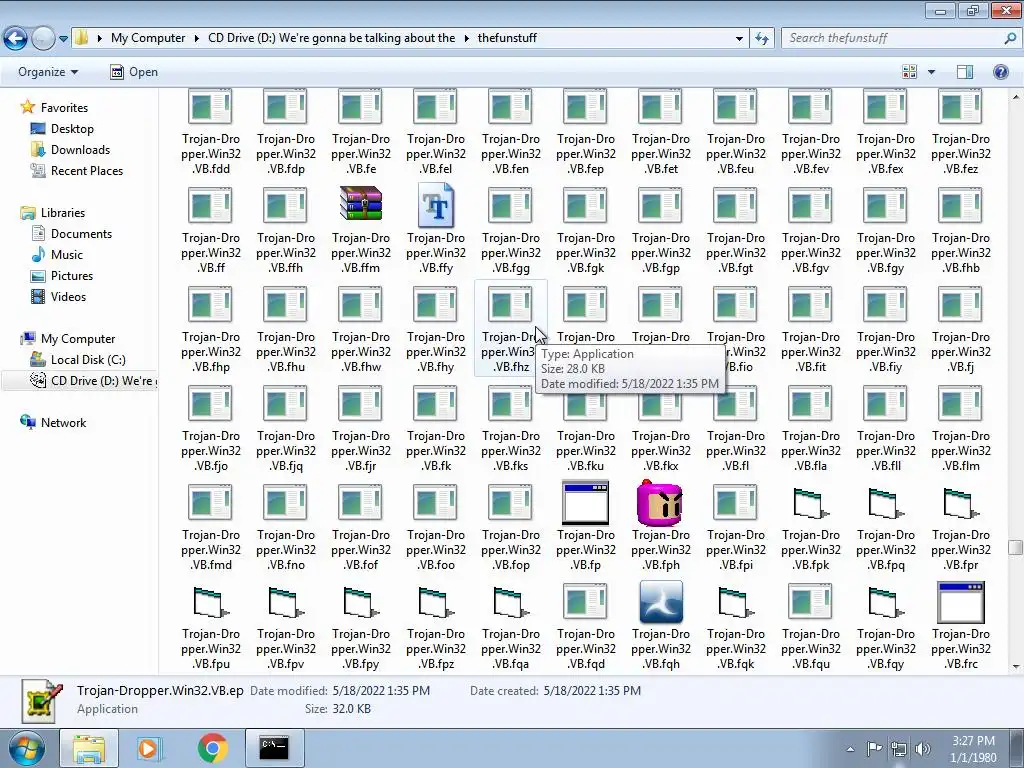1024x768 pixels.
Task: Open Libraries in the navigation pane
Action: 63,213
